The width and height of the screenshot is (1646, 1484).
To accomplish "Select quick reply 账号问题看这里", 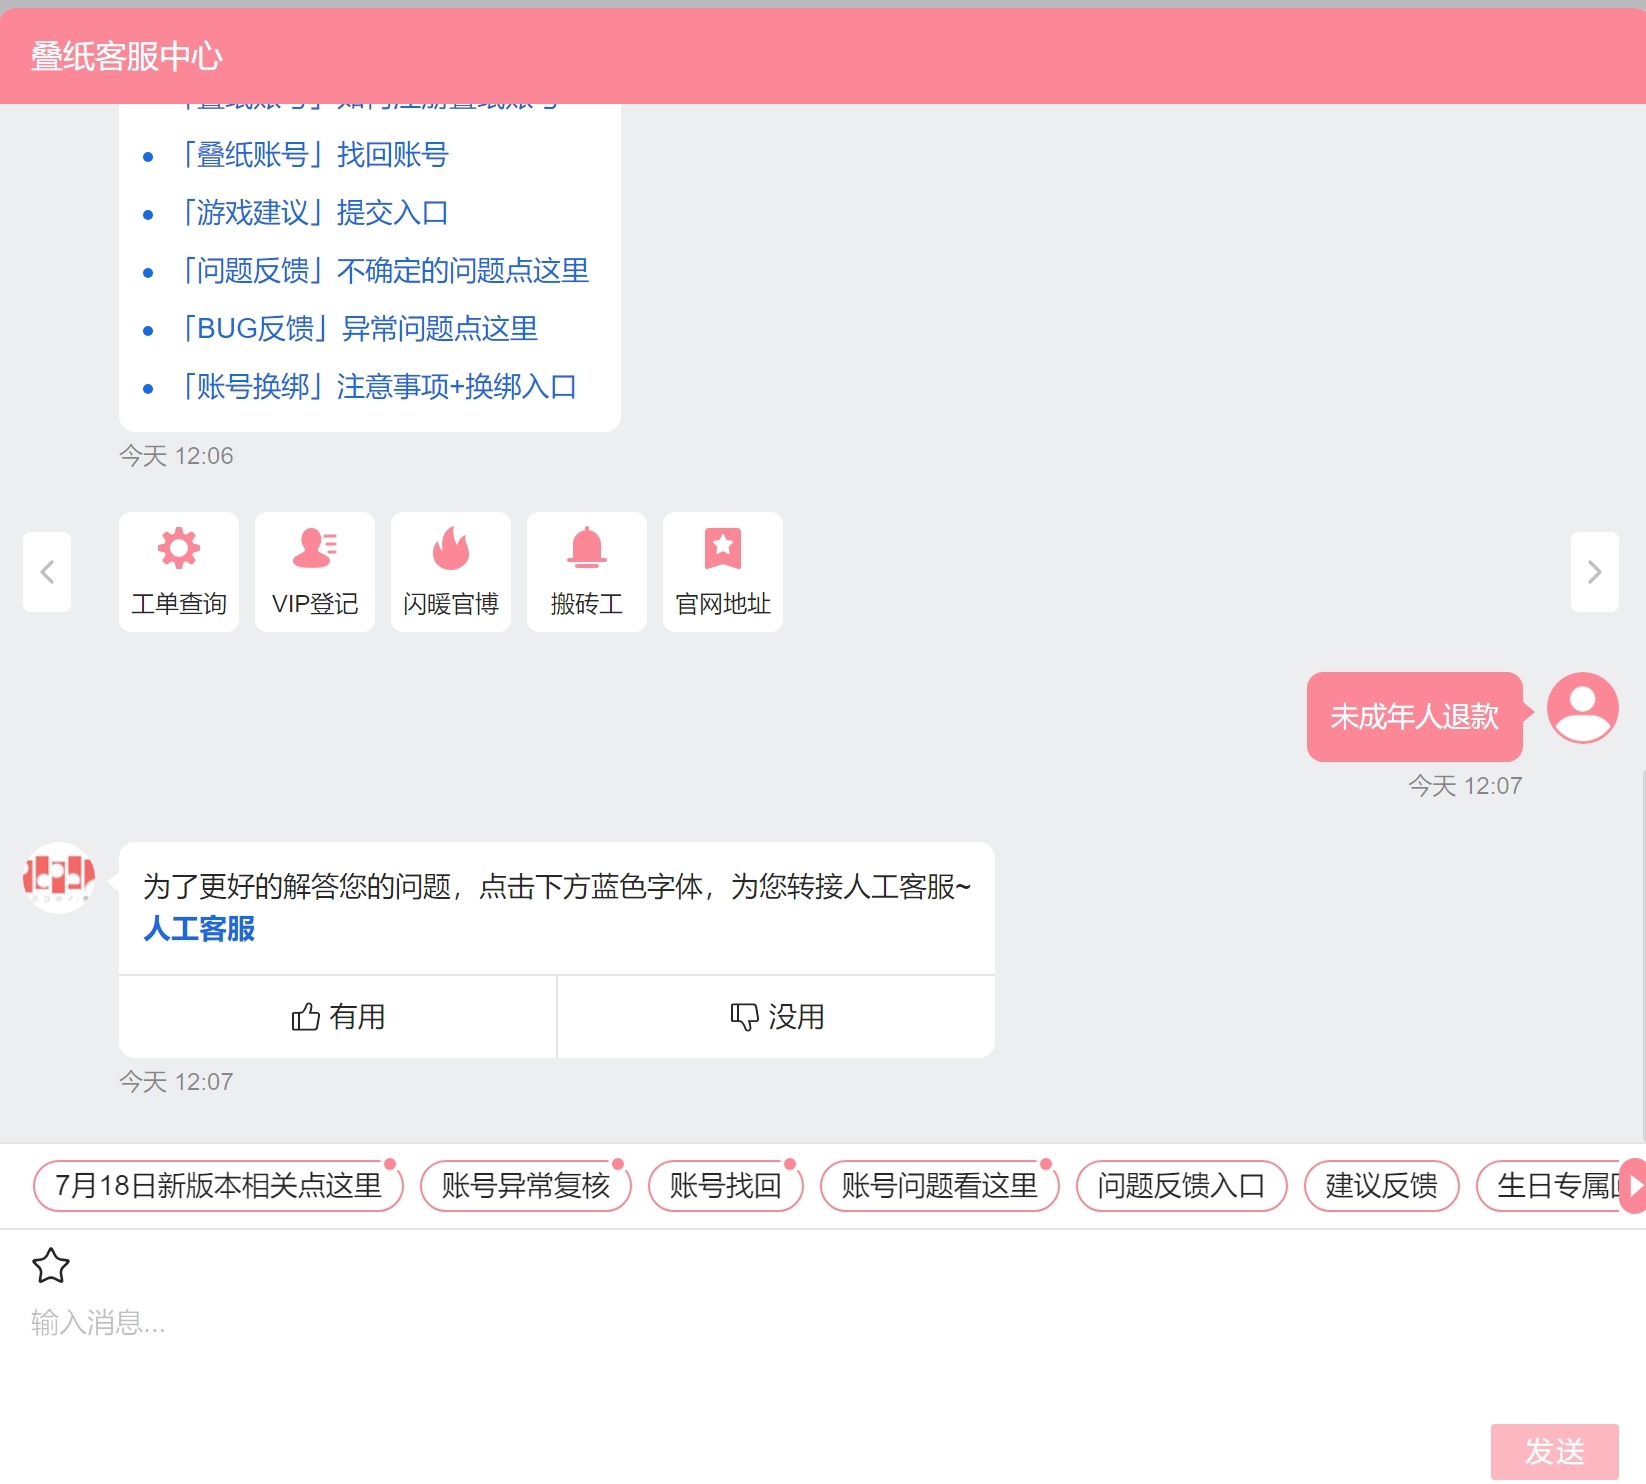I will 940,1186.
